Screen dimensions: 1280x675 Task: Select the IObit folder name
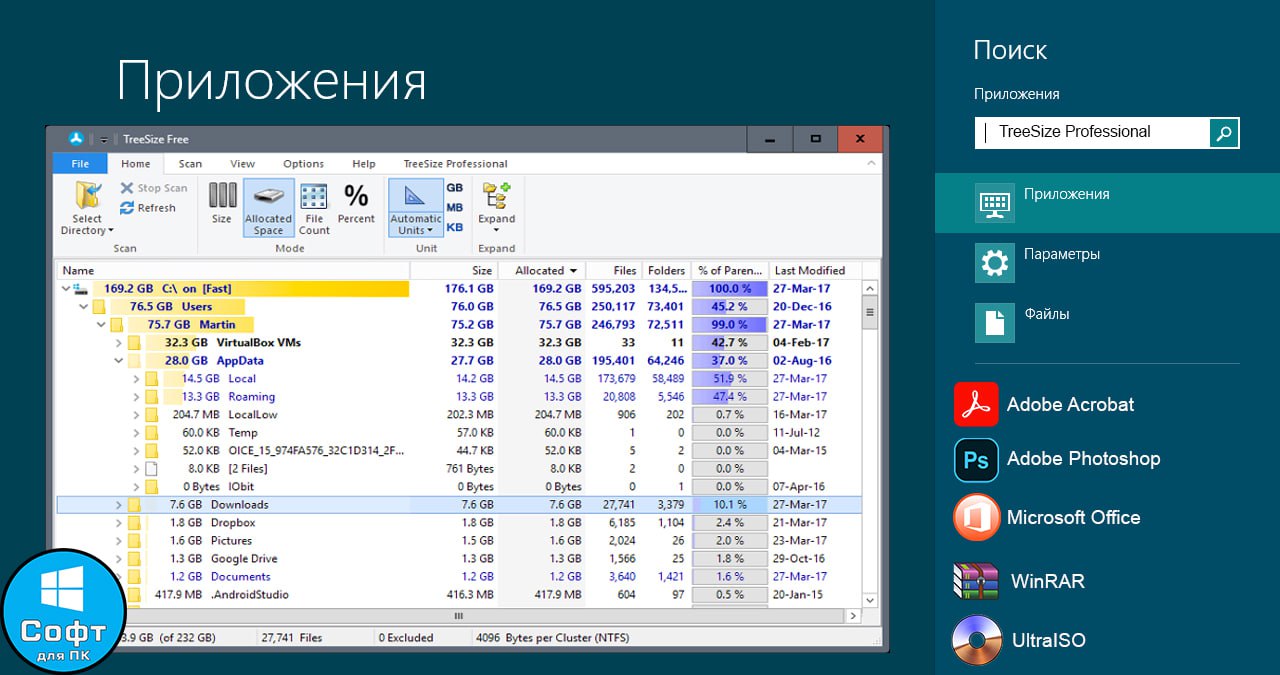243,487
